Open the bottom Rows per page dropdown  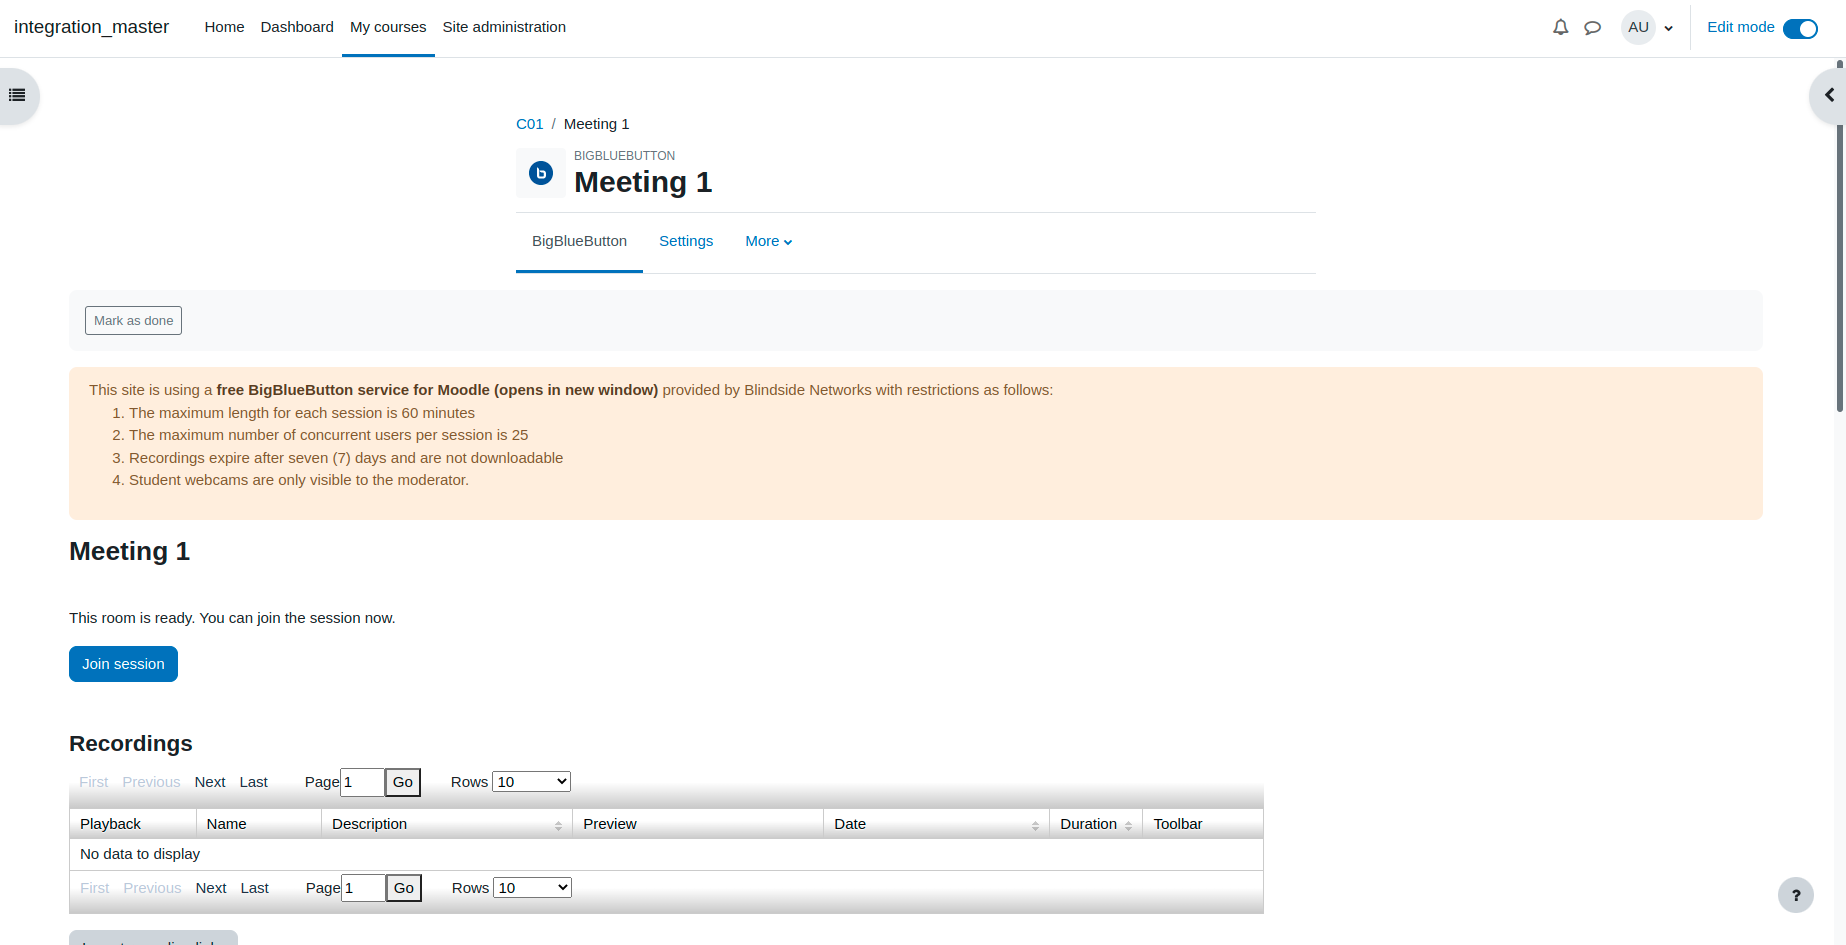[532, 888]
